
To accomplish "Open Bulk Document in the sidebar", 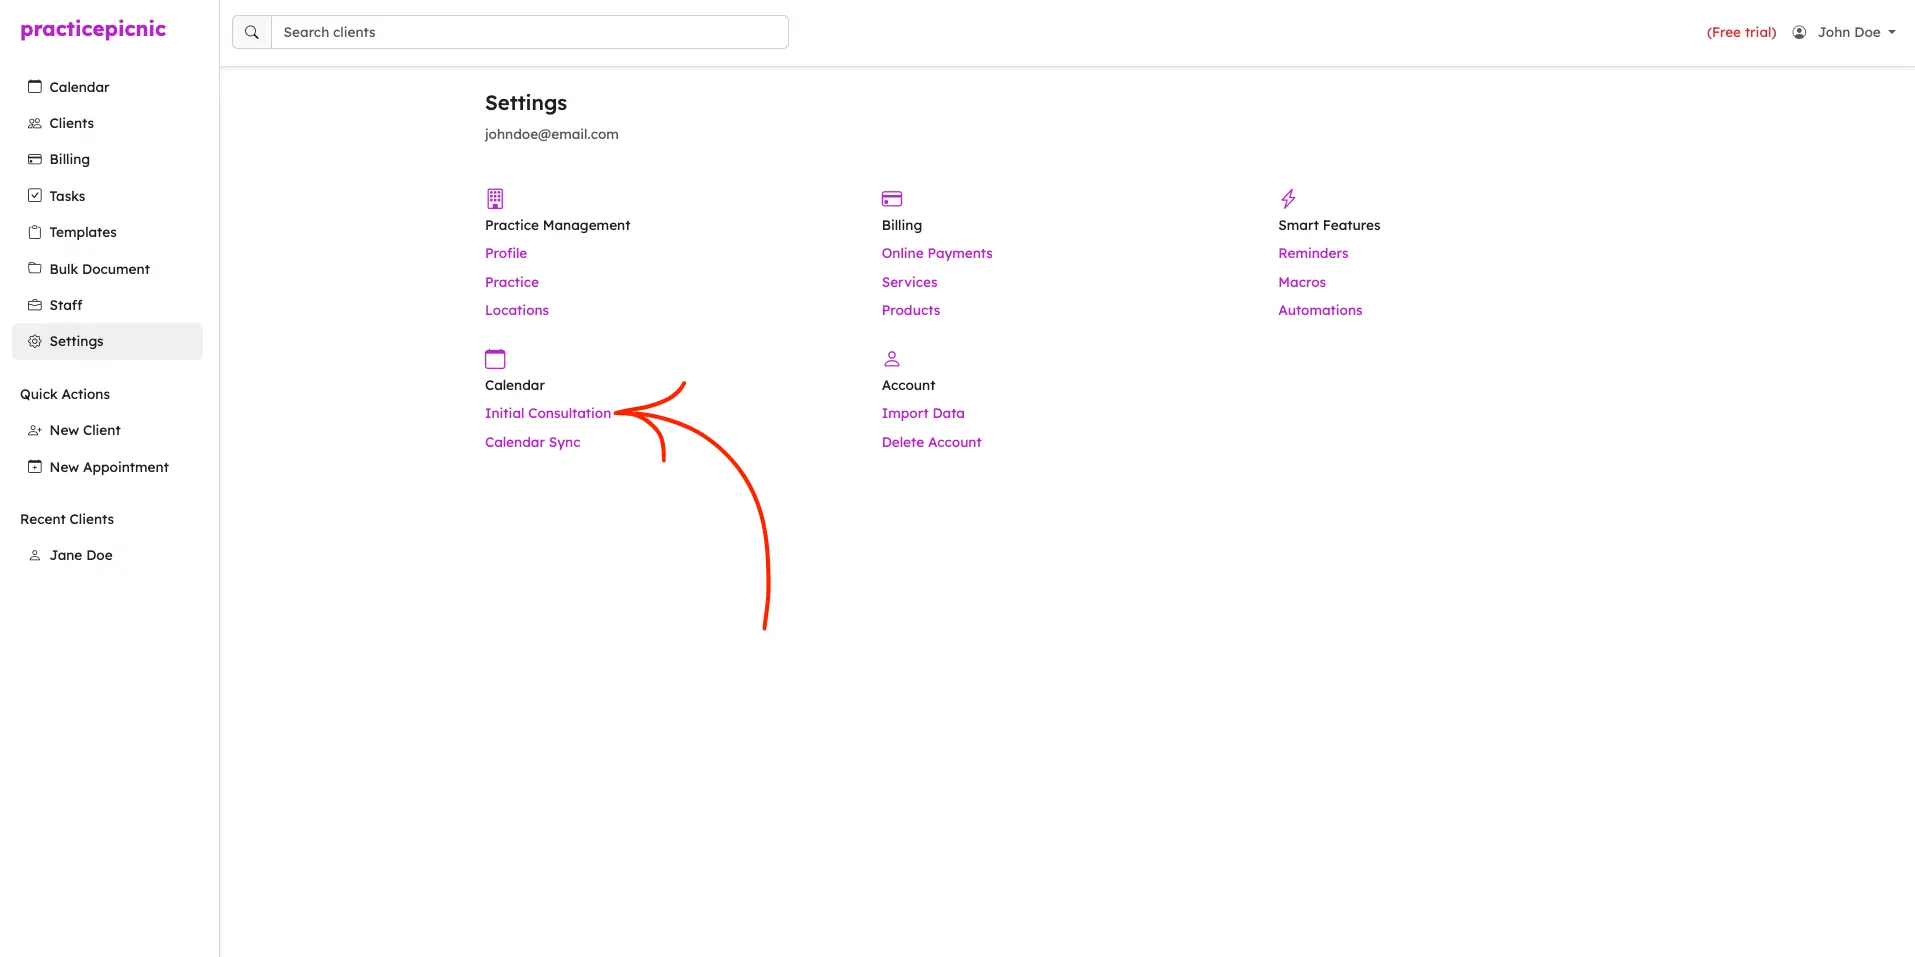I will (107, 269).
